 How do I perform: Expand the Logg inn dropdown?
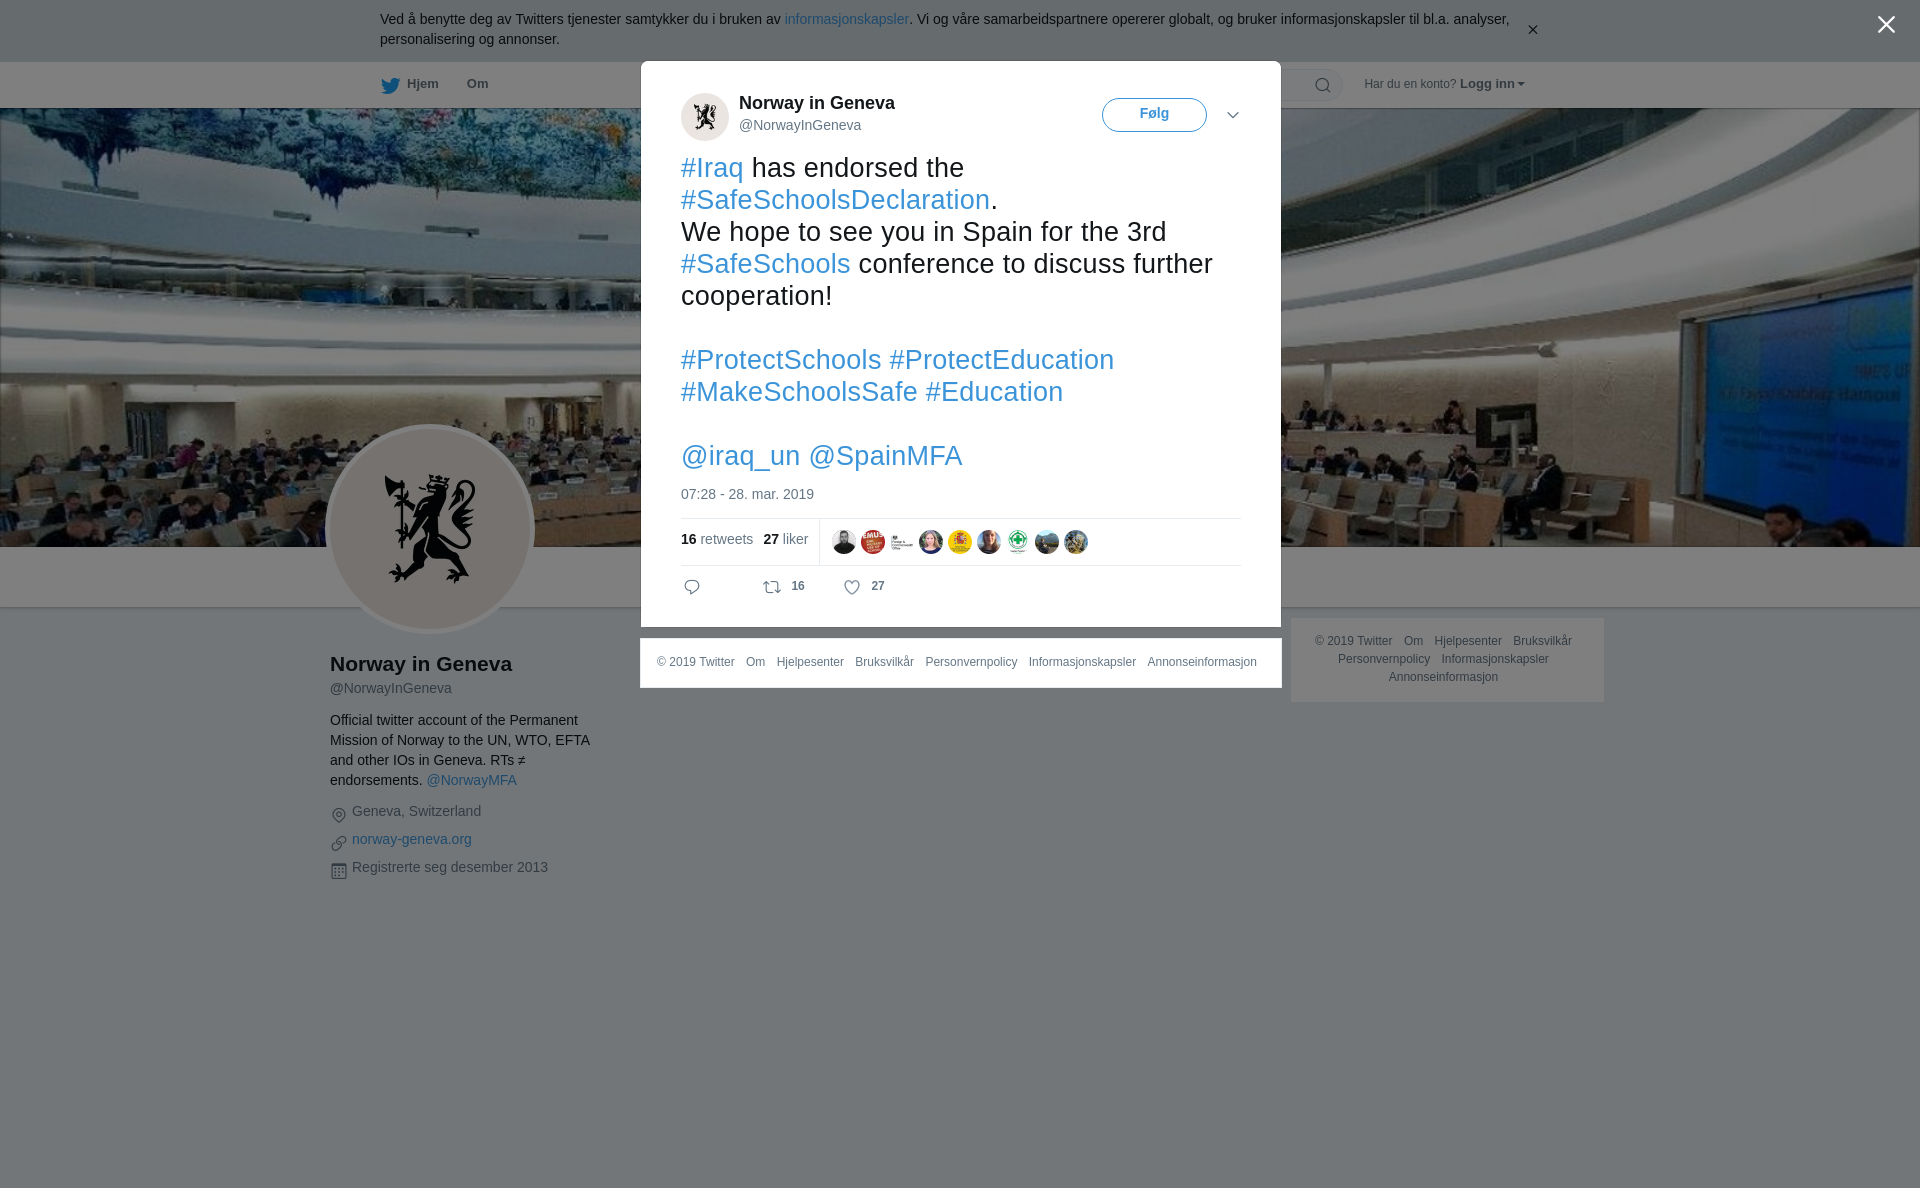click(1491, 84)
